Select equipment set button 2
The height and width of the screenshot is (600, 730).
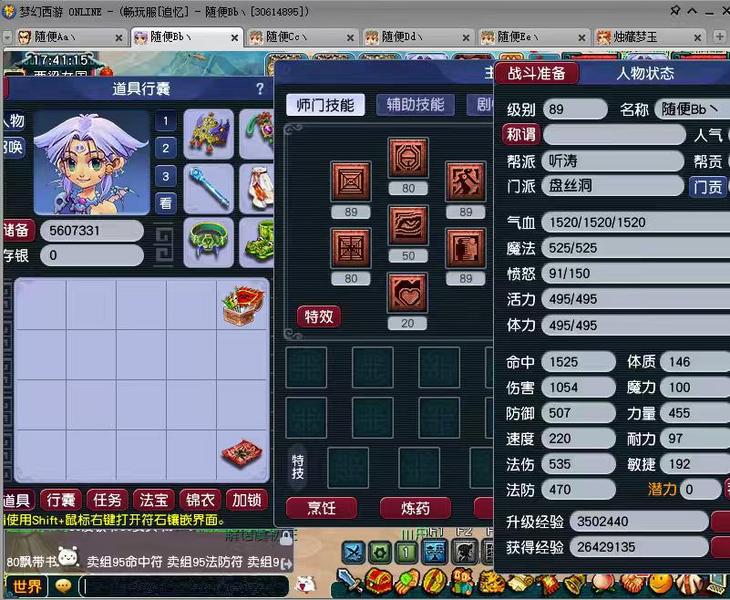[166, 148]
